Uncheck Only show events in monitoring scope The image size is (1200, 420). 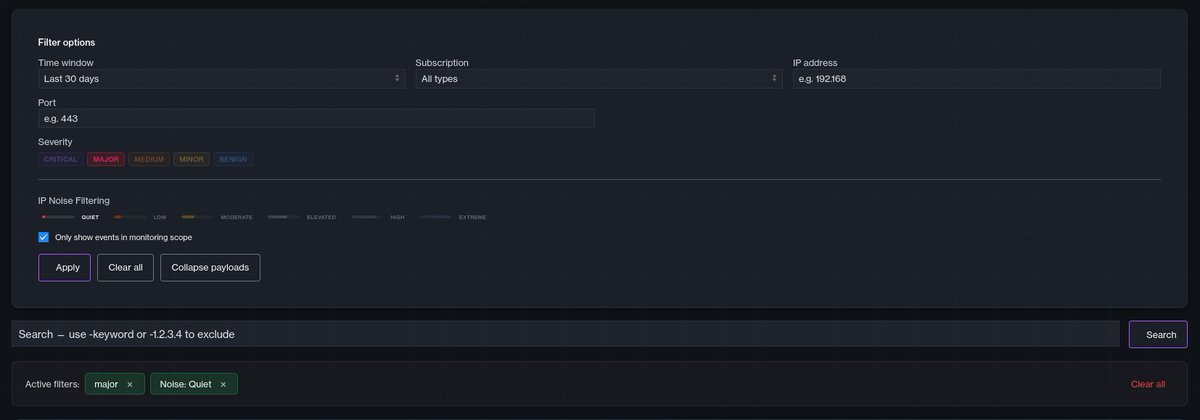click(x=44, y=238)
